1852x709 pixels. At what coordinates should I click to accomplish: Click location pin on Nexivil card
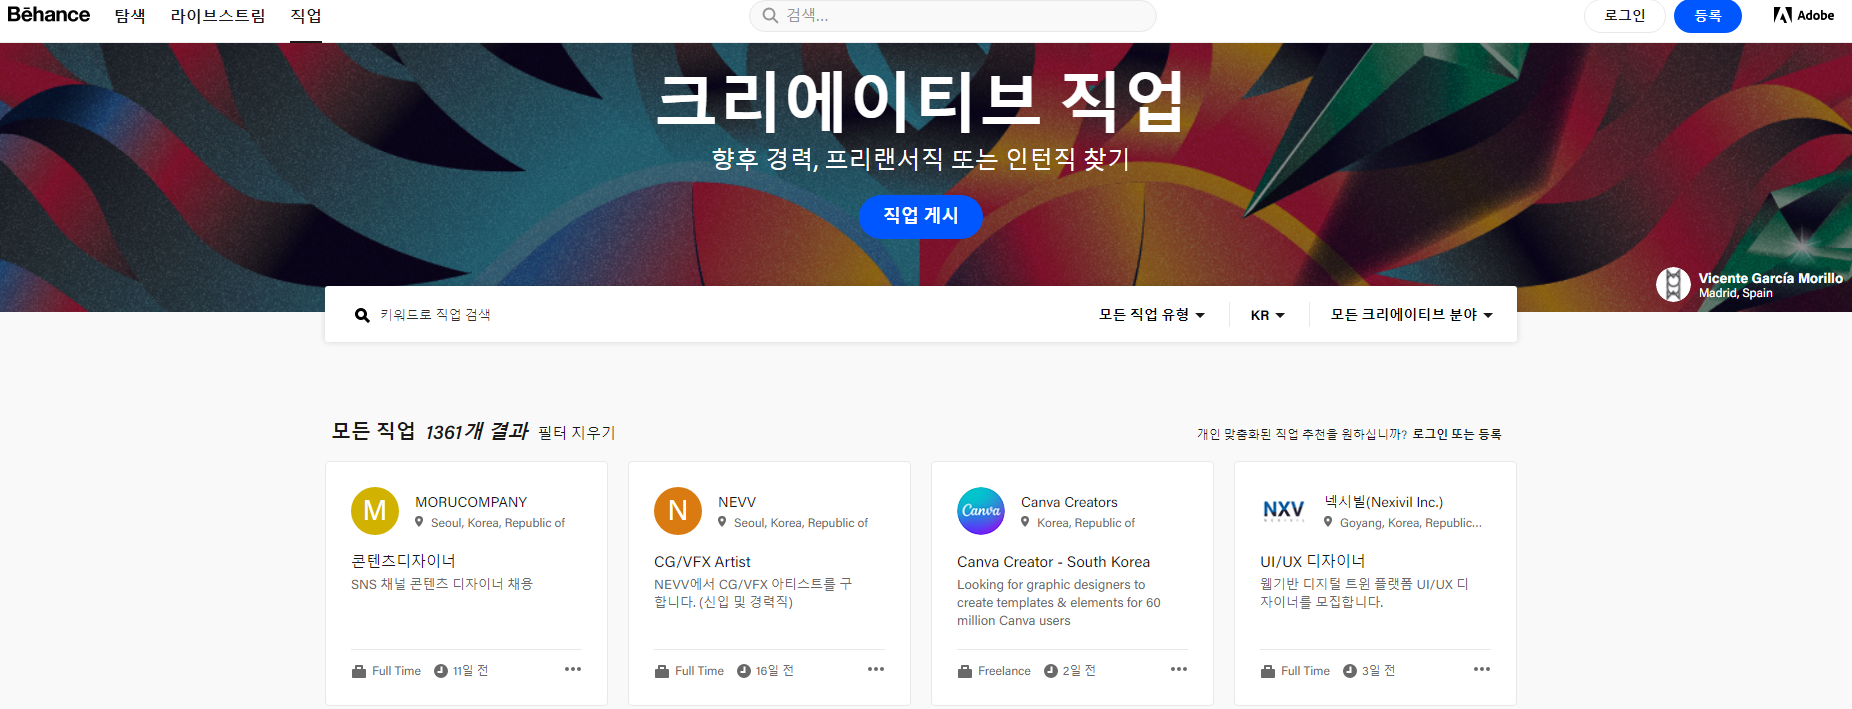click(x=1328, y=522)
